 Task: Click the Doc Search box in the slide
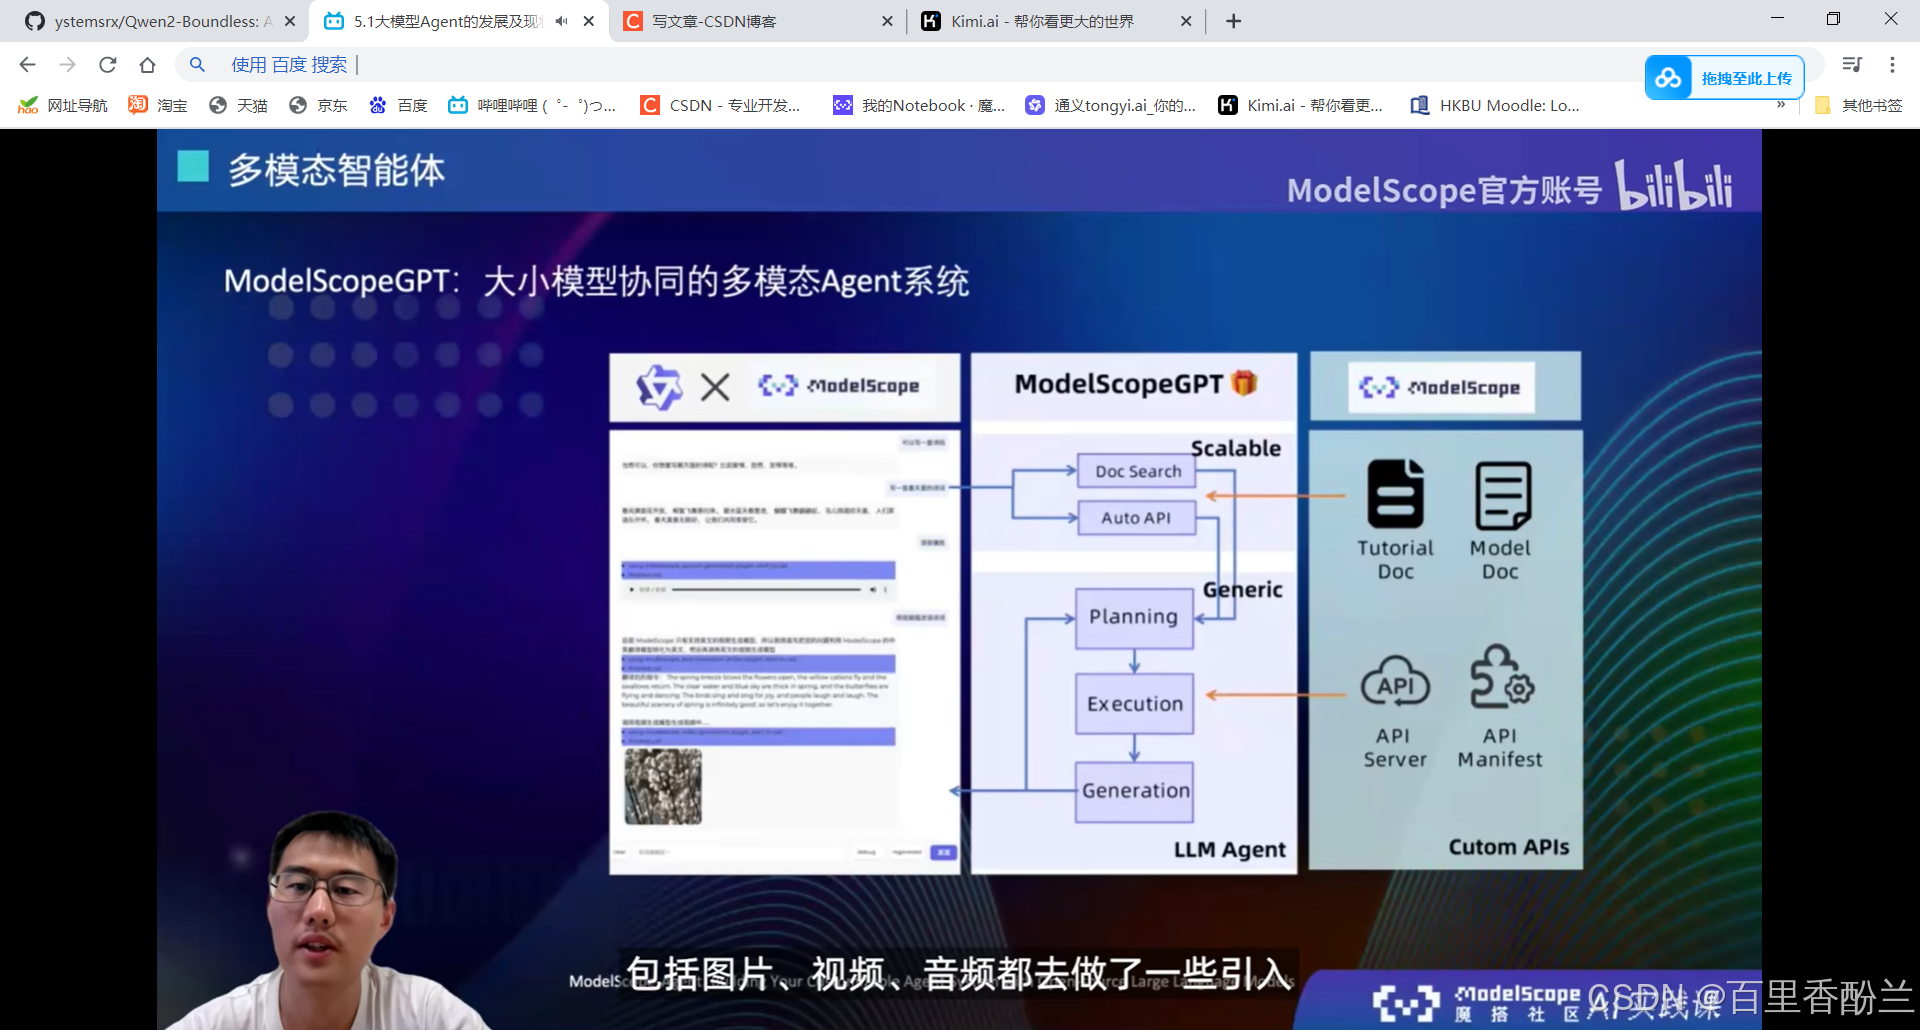point(1137,471)
